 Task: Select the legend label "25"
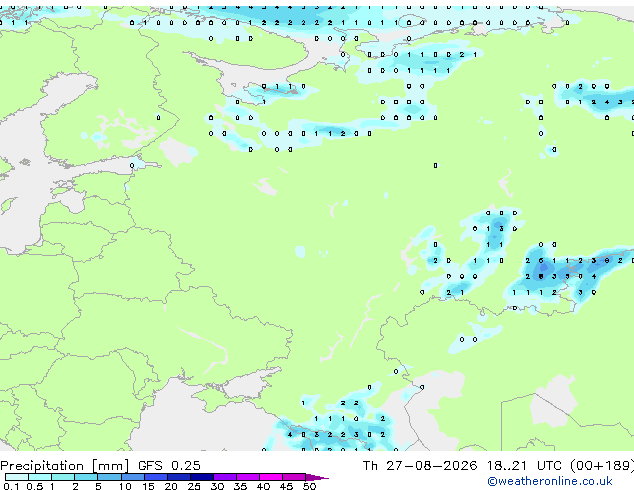pyautogui.click(x=194, y=486)
